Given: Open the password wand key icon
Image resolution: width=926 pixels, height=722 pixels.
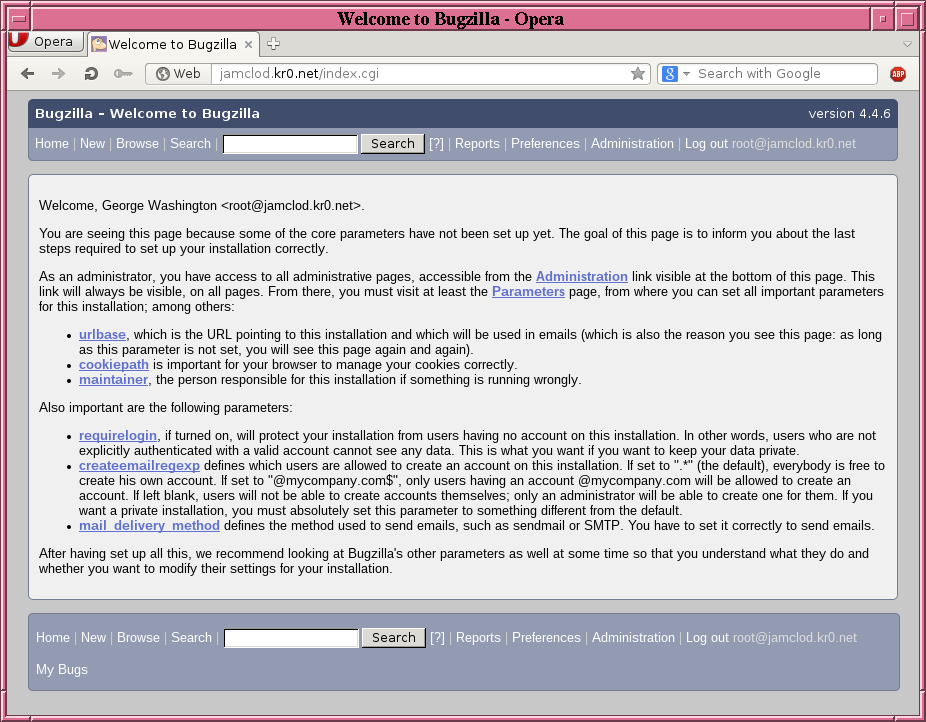Looking at the screenshot, I should tap(123, 74).
